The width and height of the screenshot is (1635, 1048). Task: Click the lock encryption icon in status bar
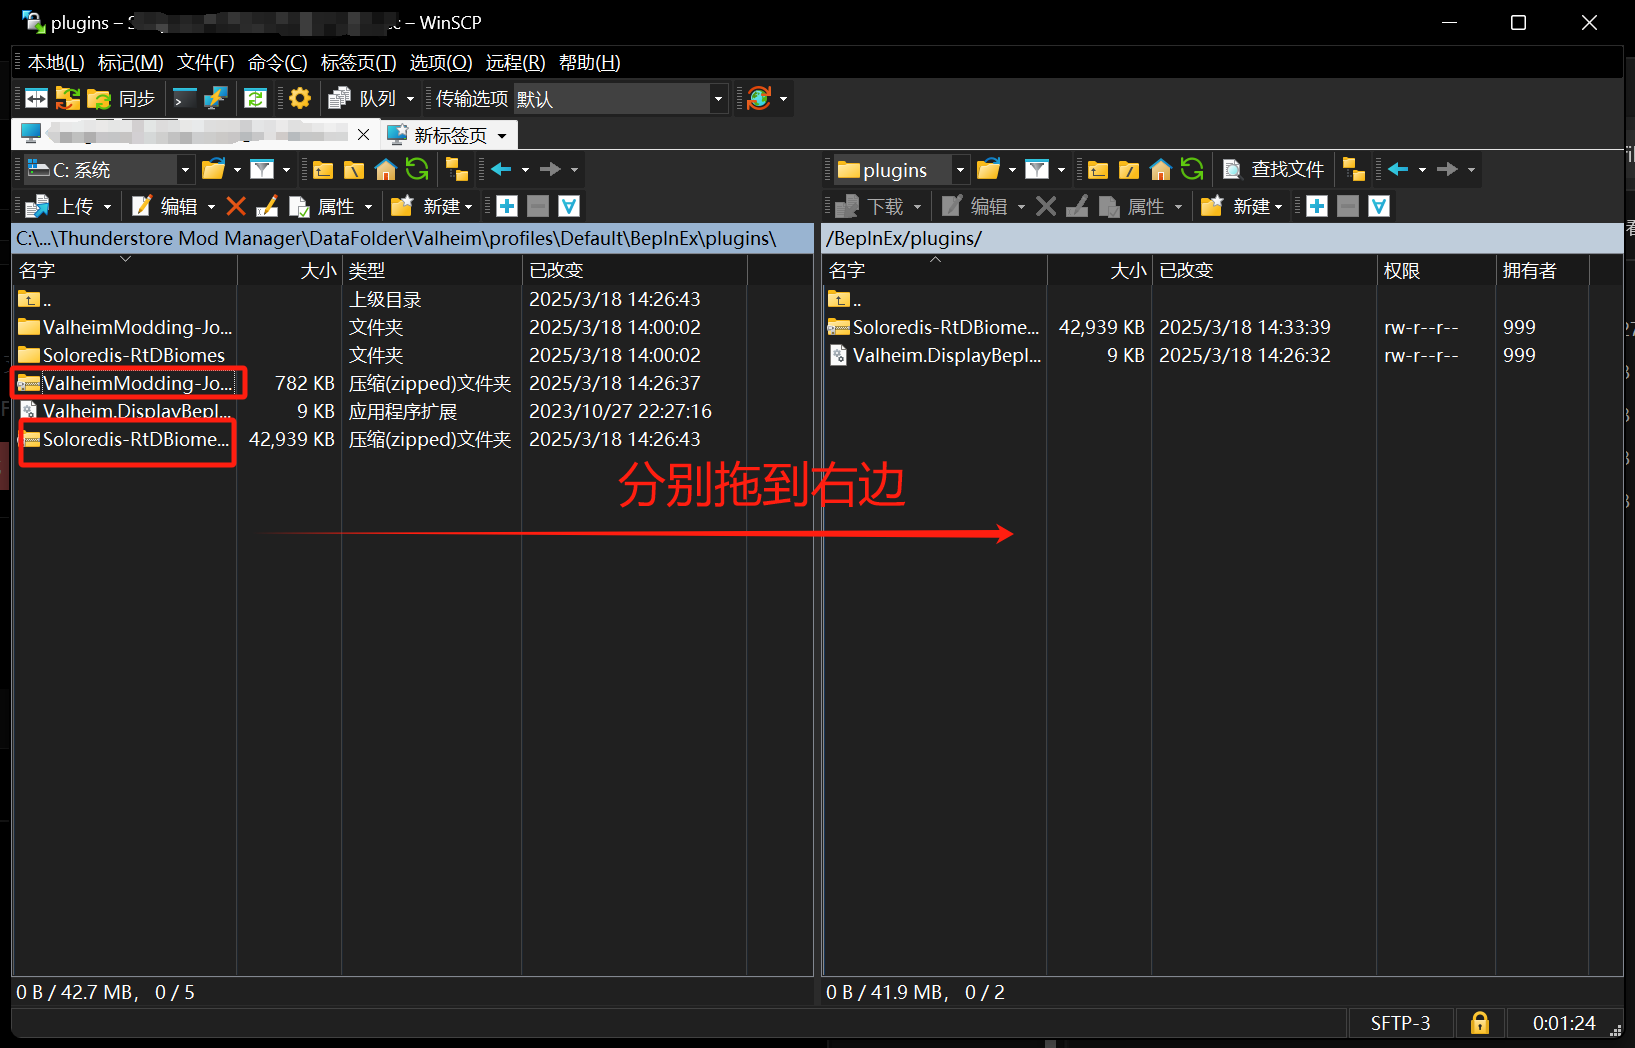(x=1479, y=1023)
